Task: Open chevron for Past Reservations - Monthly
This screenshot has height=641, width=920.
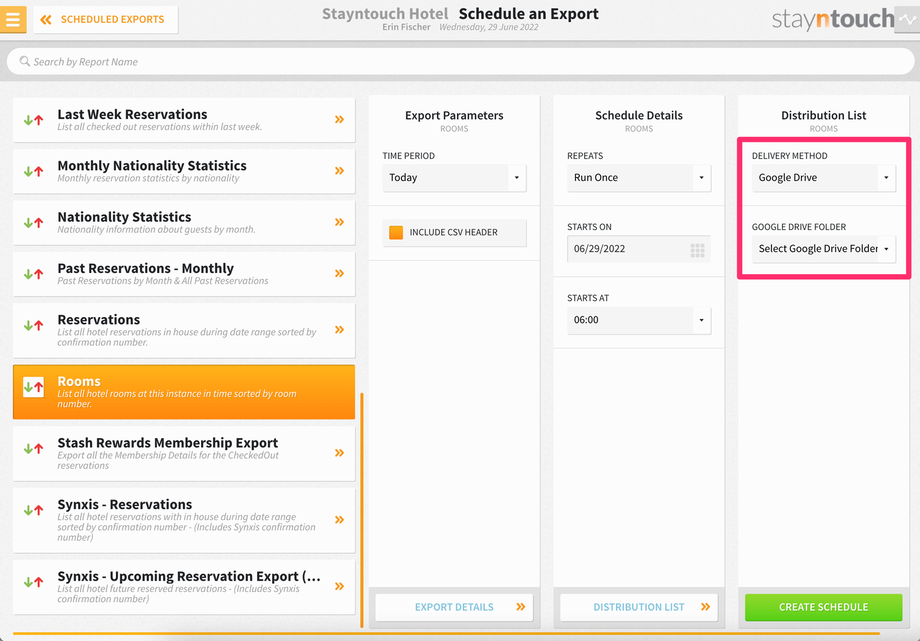Action: (x=339, y=273)
